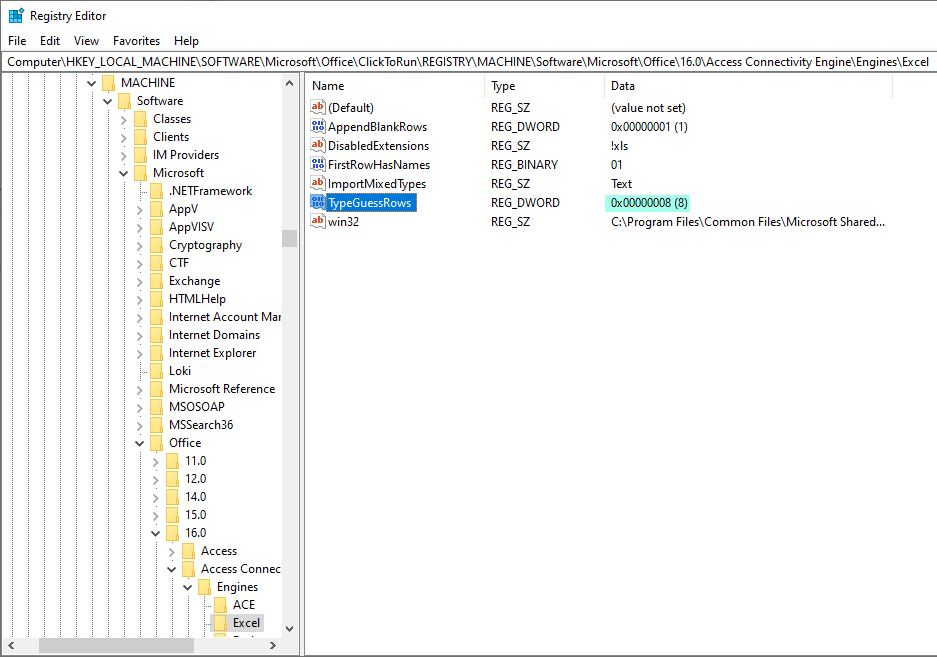
Task: Click the Excel folder icon in the tree
Action: 220,622
